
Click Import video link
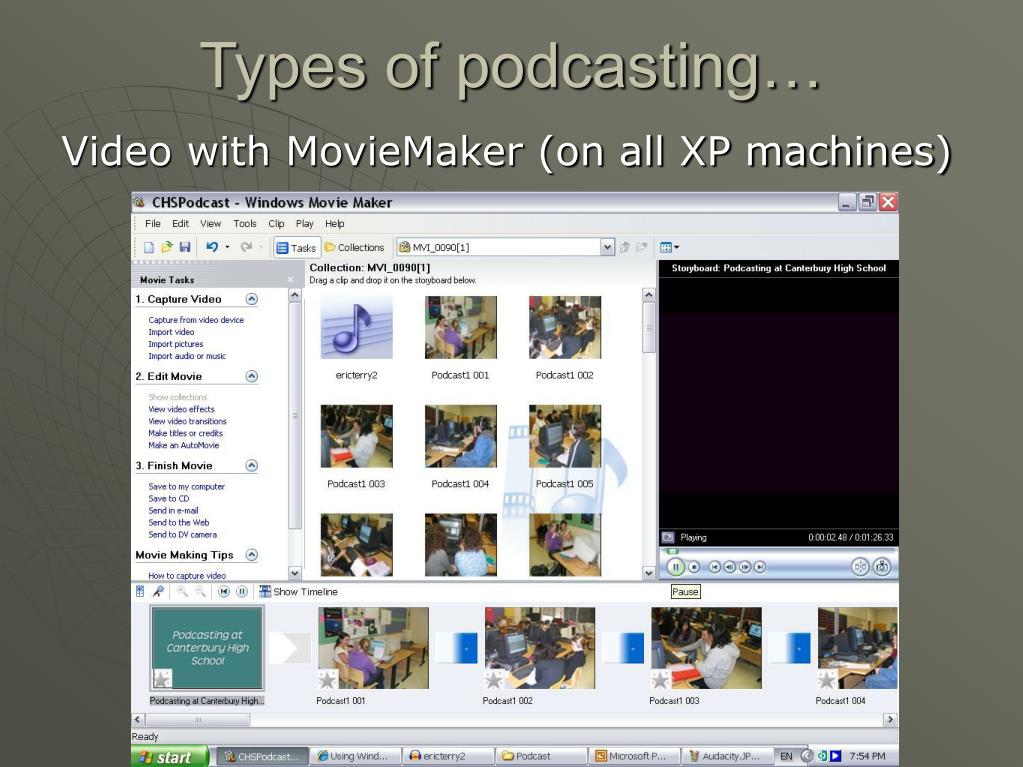tap(171, 332)
